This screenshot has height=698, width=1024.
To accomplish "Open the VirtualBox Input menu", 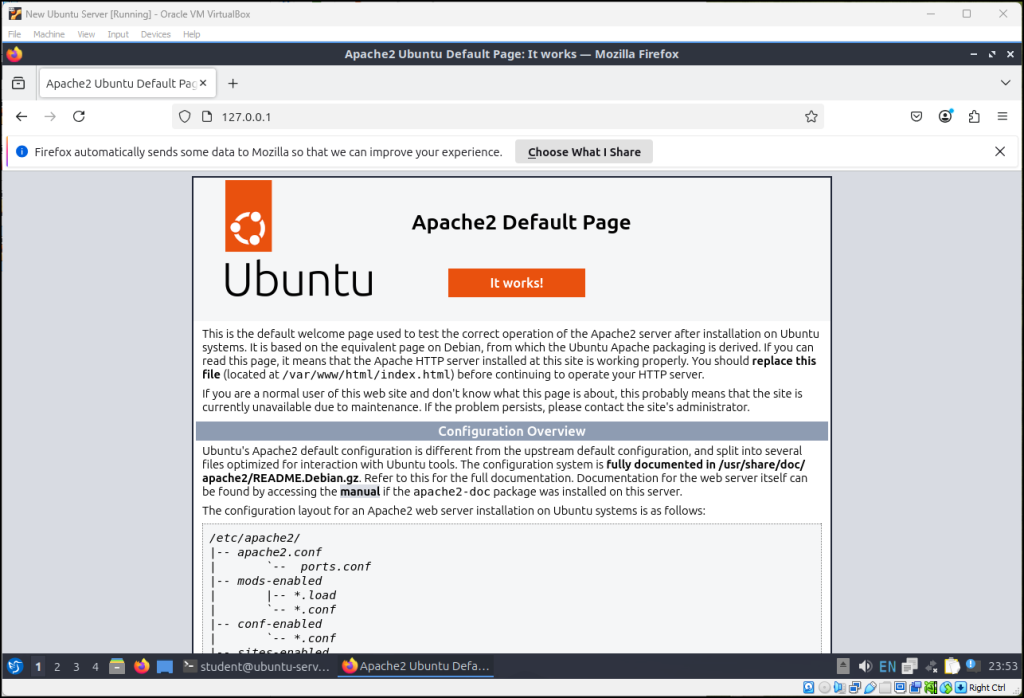I will 118,34.
